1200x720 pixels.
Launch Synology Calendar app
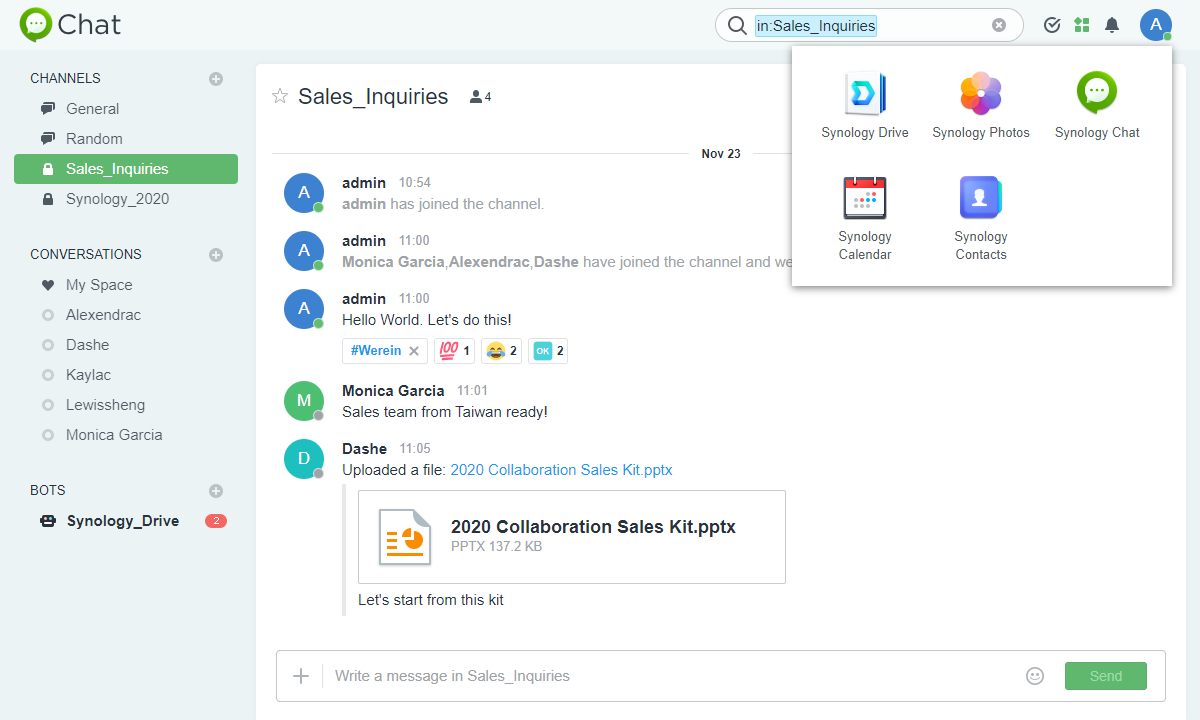pos(865,218)
